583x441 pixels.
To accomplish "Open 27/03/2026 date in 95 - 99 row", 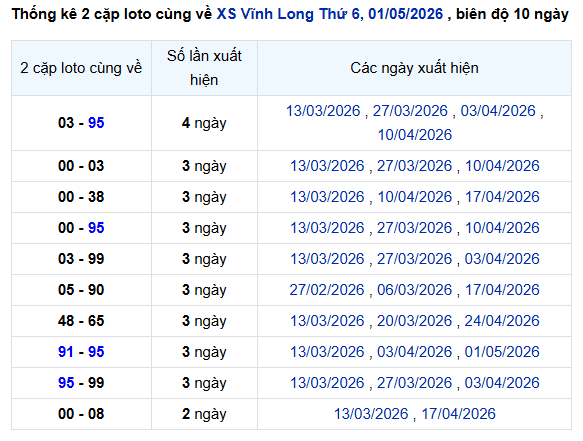I will coord(415,383).
